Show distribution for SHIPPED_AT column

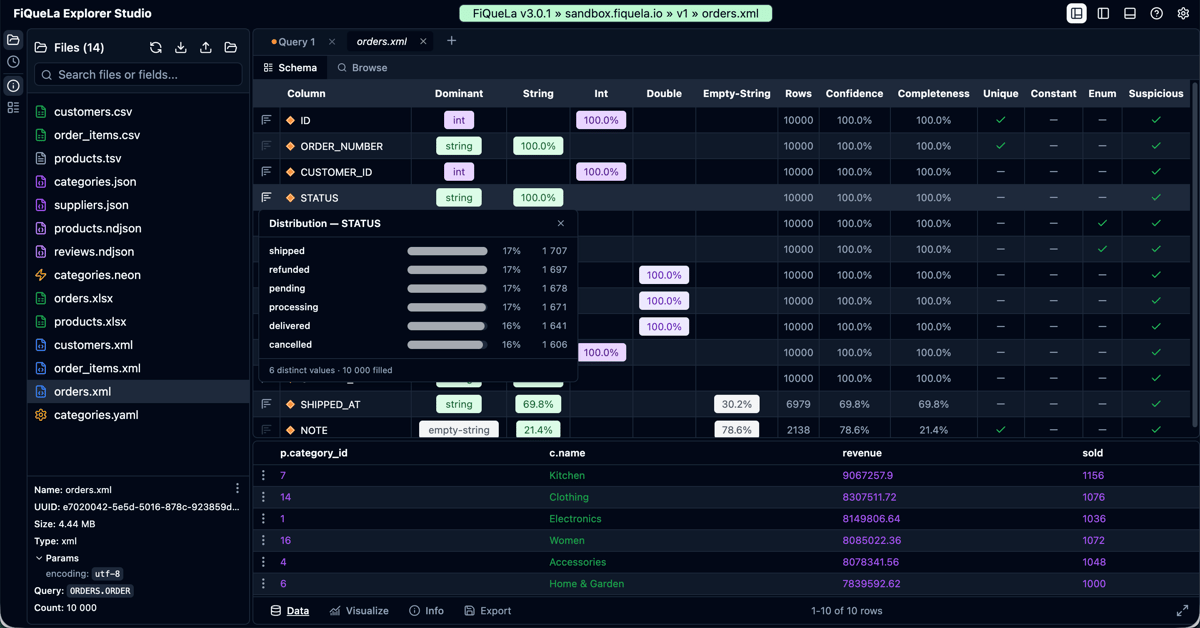pos(266,405)
